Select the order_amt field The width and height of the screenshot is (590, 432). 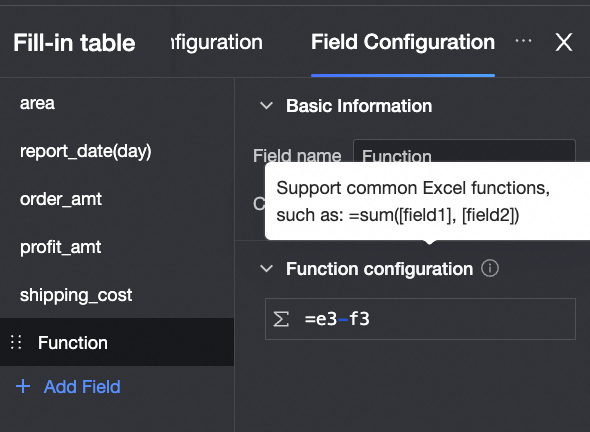pyautogui.click(x=117, y=199)
